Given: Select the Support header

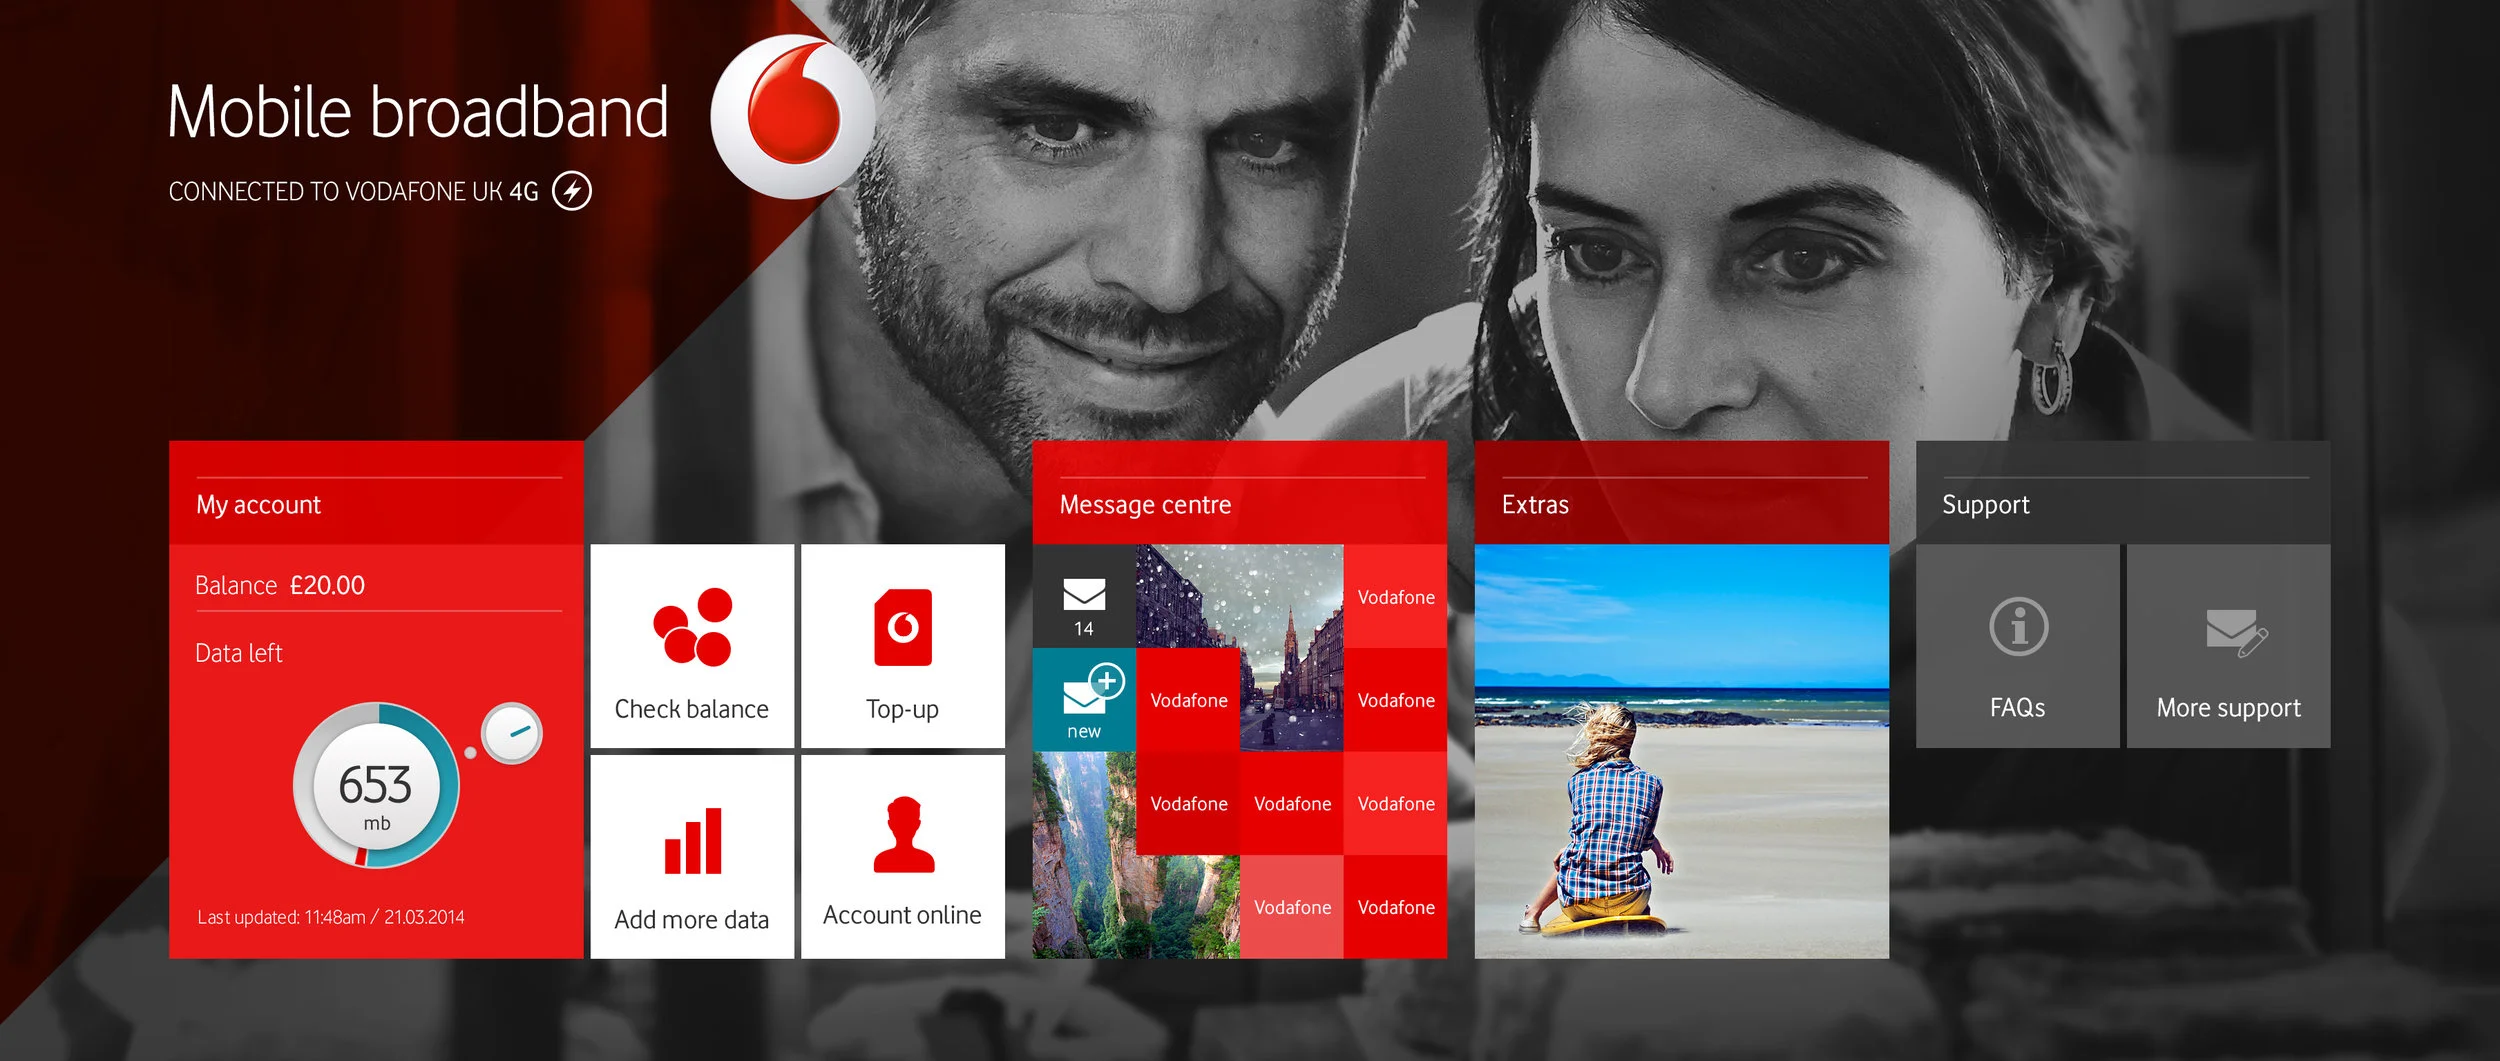Looking at the screenshot, I should 2123,493.
